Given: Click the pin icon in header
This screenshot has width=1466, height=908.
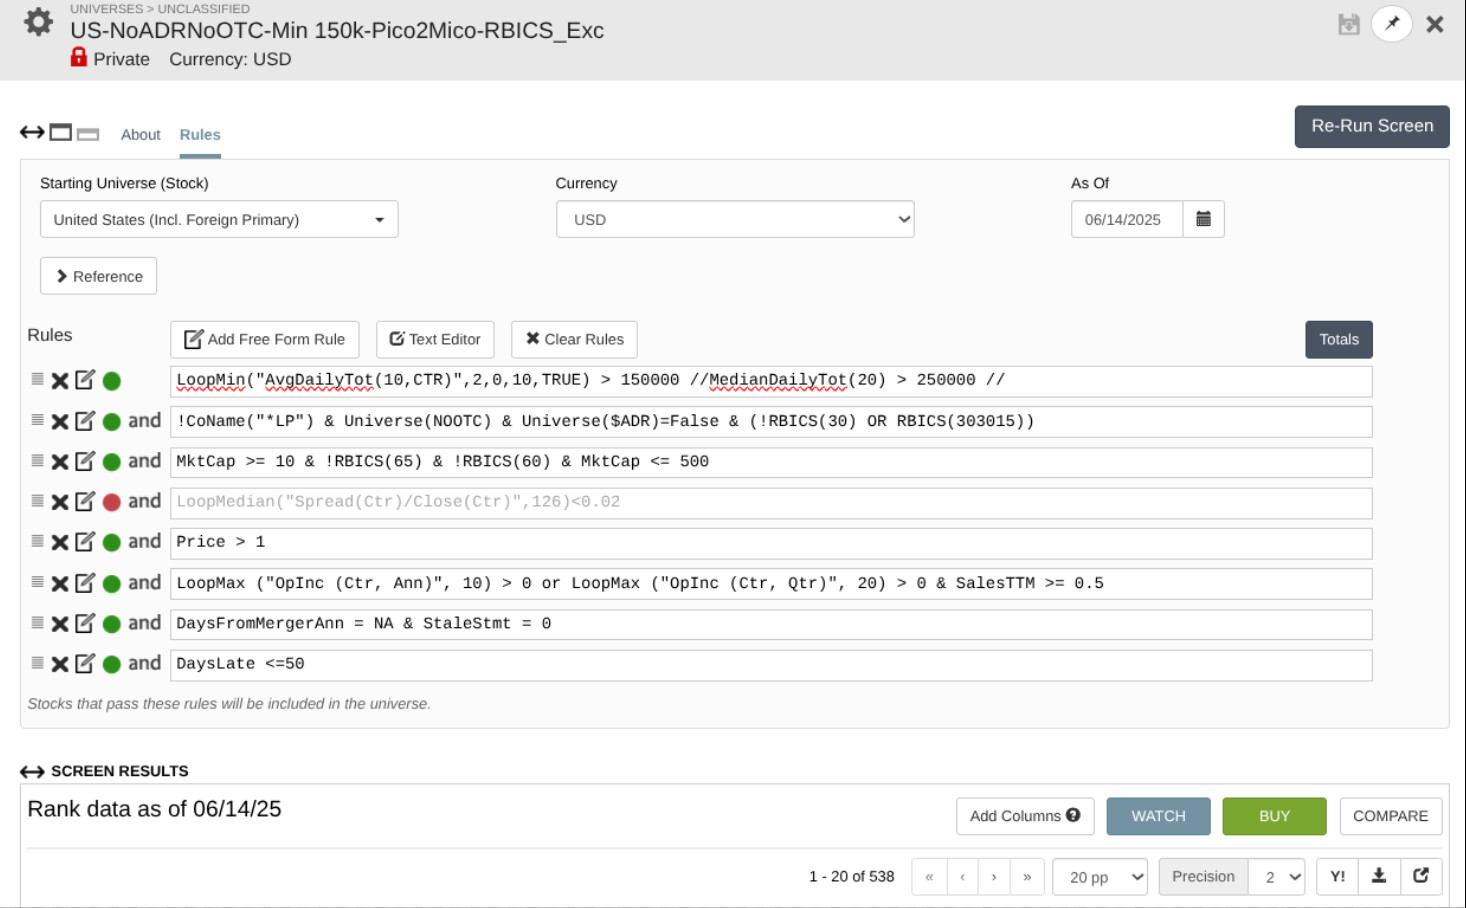Looking at the screenshot, I should pos(1391,24).
